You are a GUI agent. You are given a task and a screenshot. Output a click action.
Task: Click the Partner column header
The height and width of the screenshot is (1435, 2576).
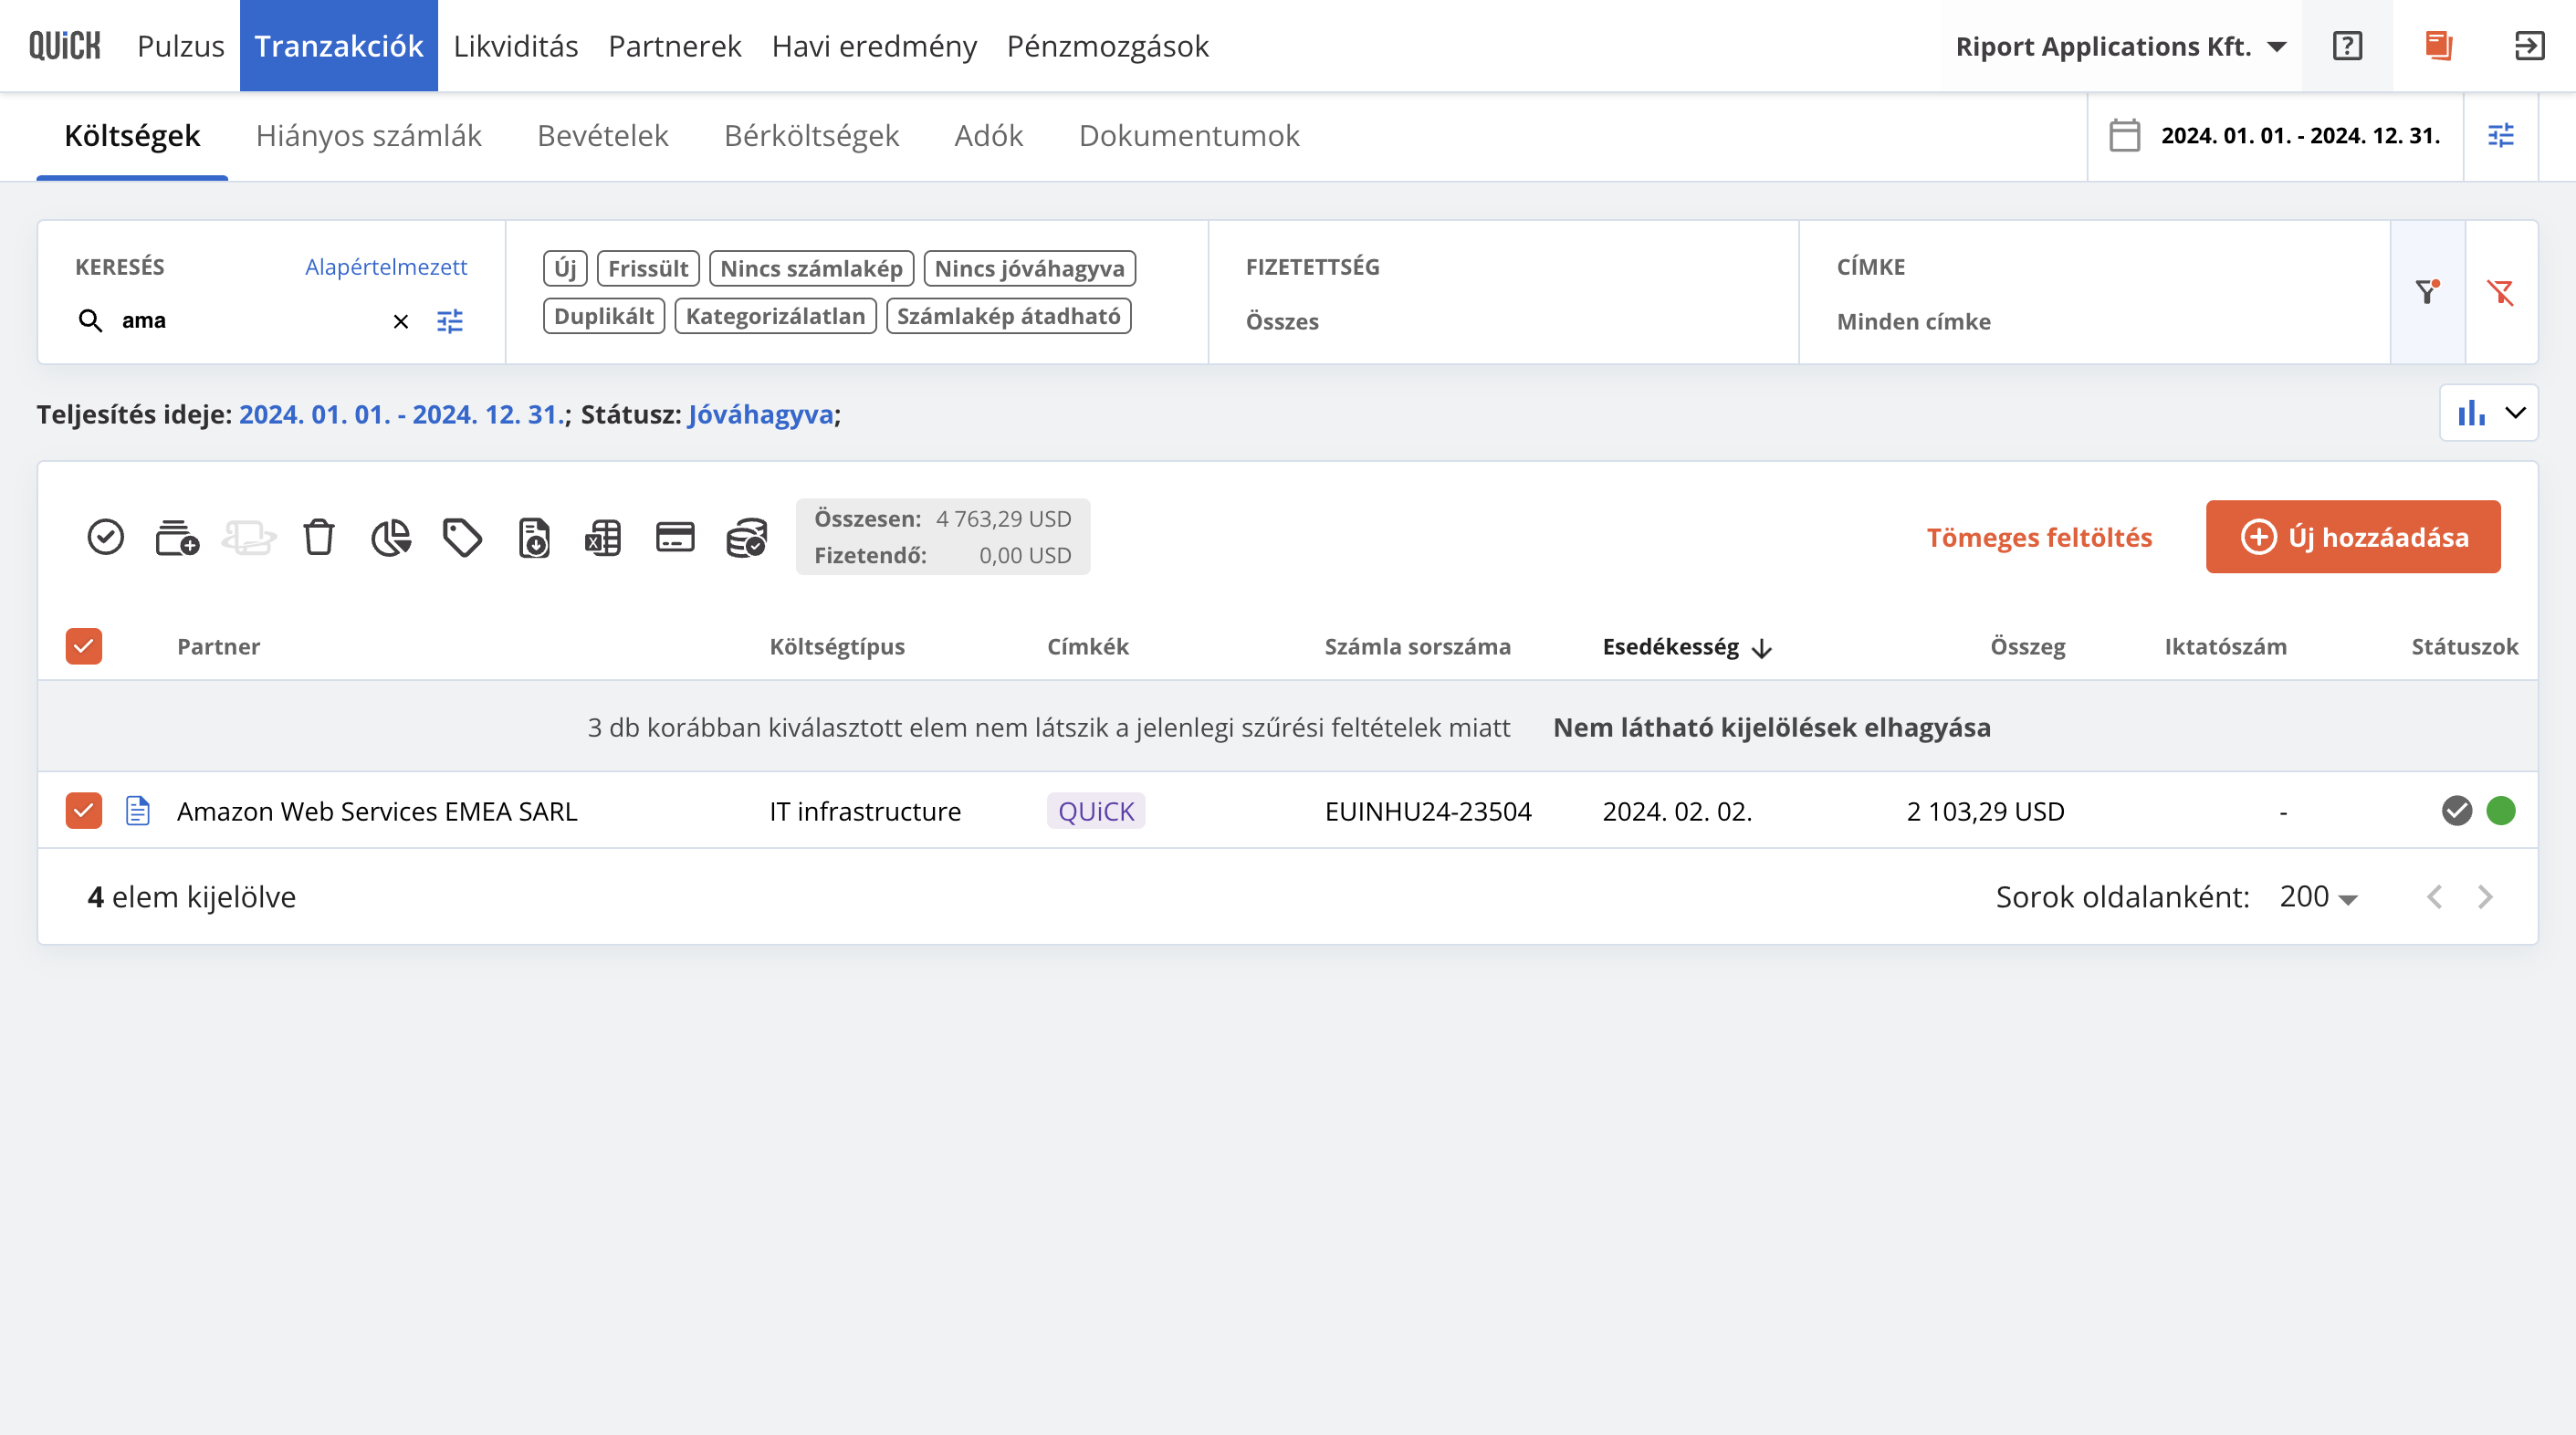pyautogui.click(x=218, y=646)
